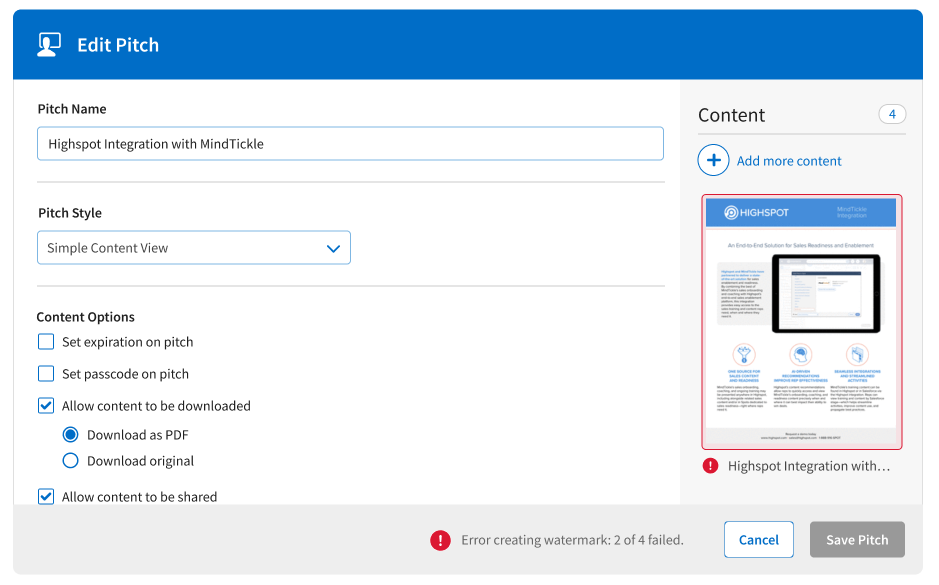This screenshot has width=939, height=585.
Task: Click the Highspot Integration with… content title
Action: 809,466
